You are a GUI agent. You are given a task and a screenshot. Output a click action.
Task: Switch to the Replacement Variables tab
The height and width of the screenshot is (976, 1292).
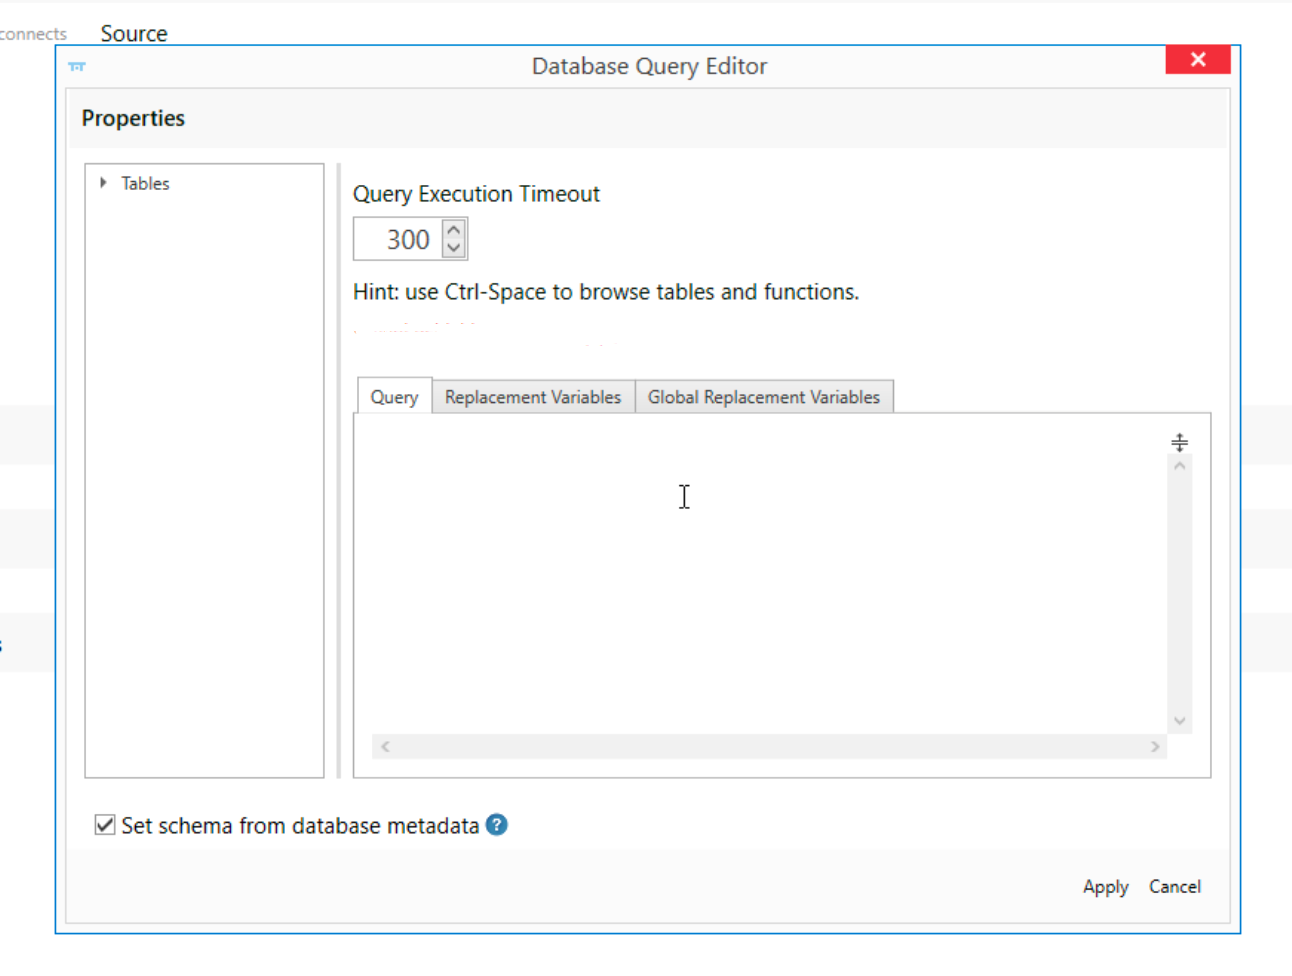[x=533, y=396]
